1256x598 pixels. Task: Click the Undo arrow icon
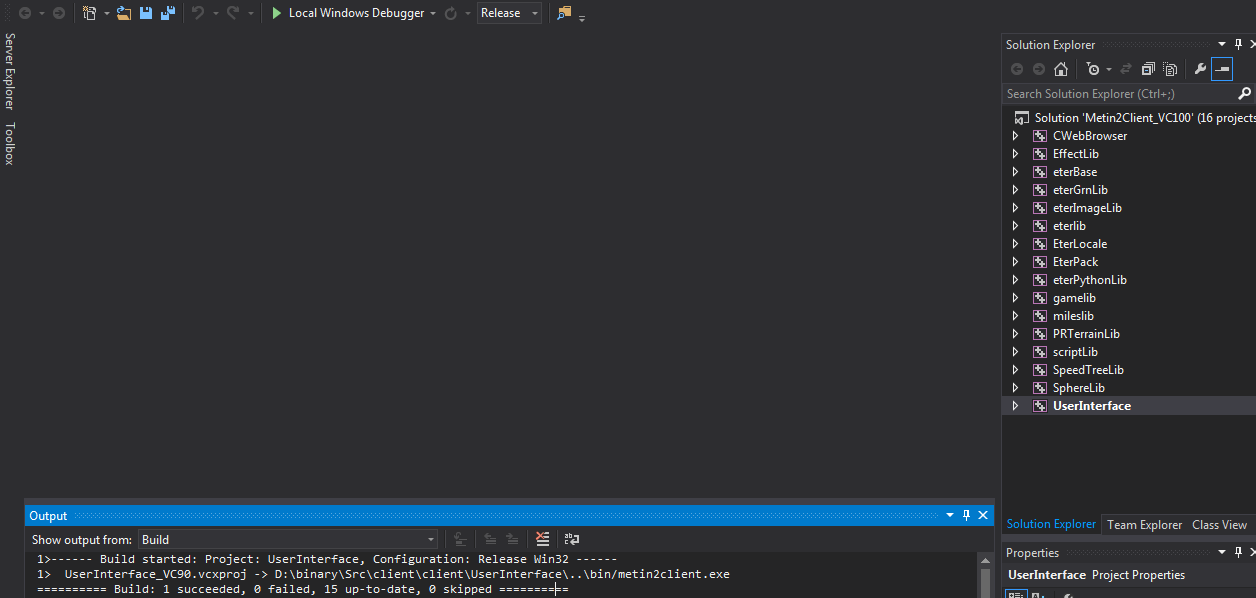197,13
